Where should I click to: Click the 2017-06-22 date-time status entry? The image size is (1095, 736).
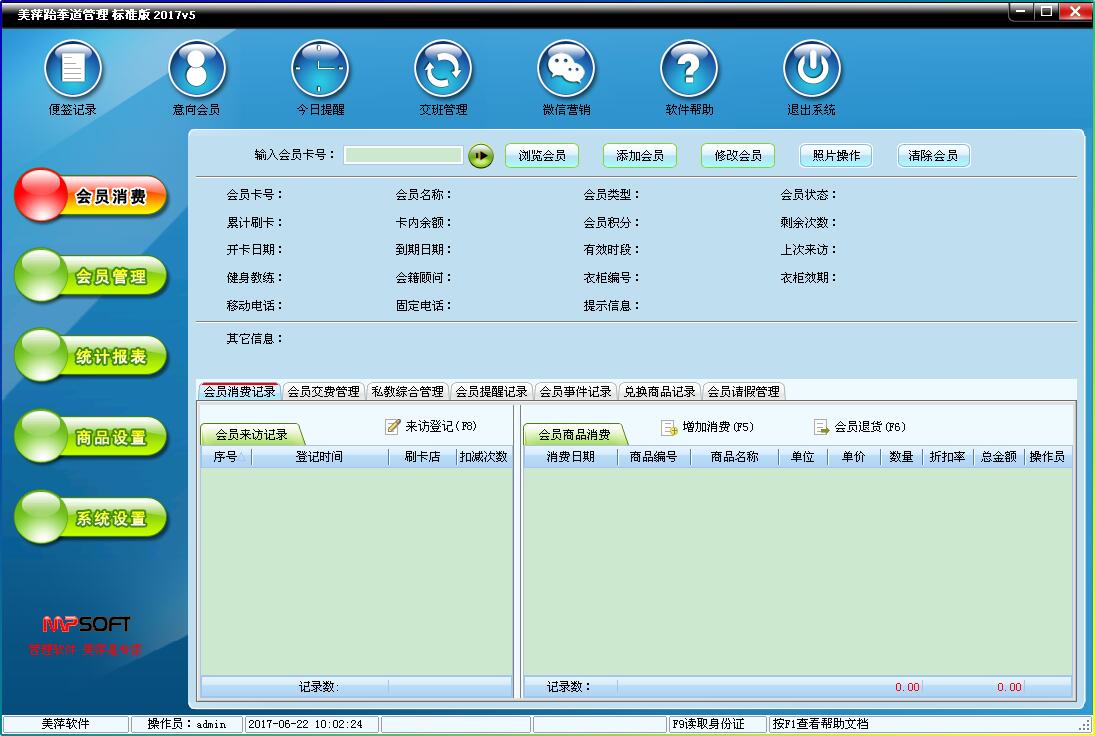pyautogui.click(x=311, y=724)
